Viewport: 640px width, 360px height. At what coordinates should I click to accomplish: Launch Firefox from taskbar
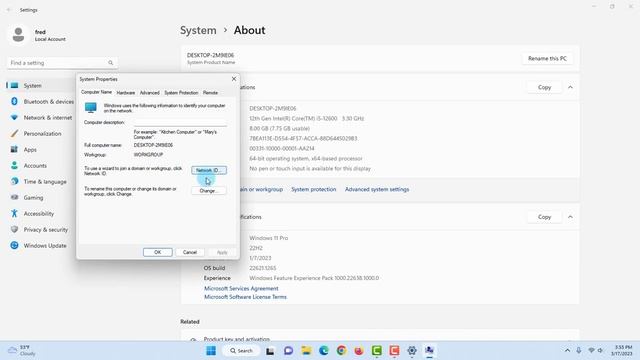(359, 351)
